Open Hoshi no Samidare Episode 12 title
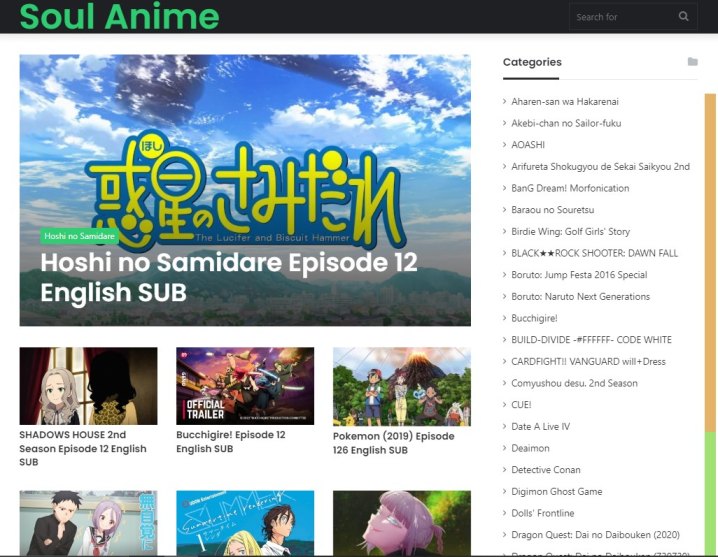This screenshot has height=557, width=718. click(228, 277)
